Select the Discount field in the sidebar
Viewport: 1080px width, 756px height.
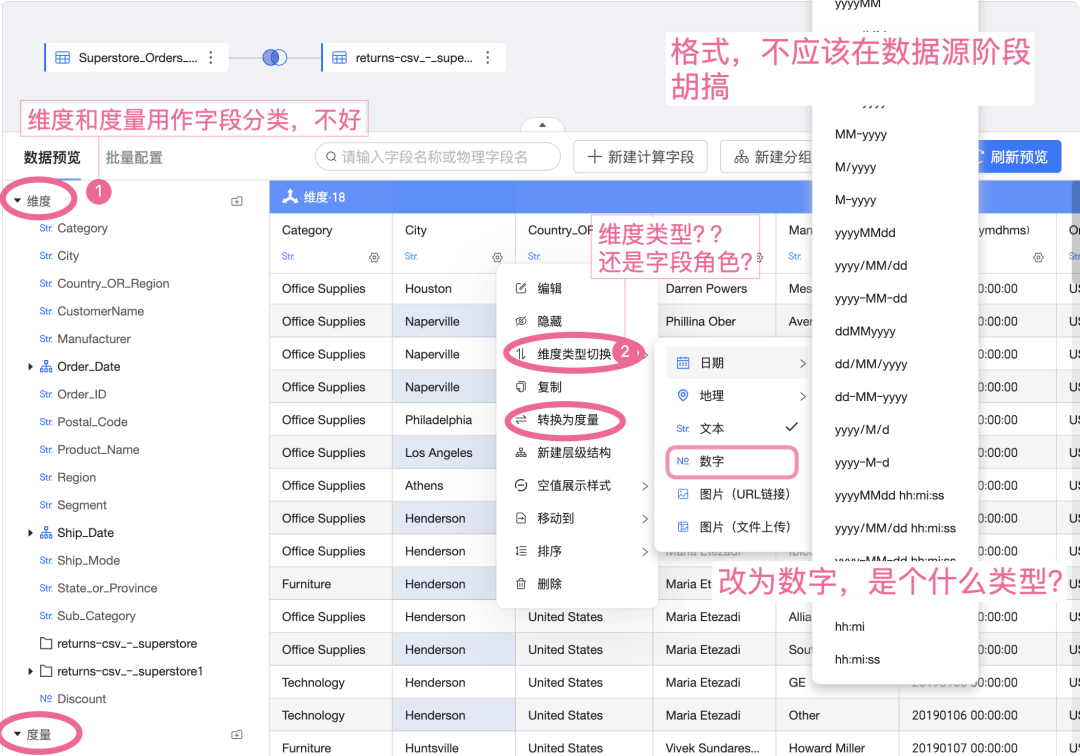coord(81,699)
